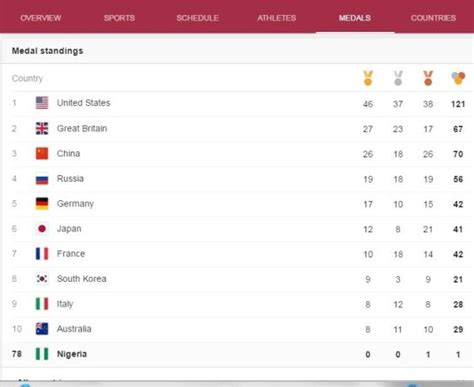Select the Countries tab

433,18
